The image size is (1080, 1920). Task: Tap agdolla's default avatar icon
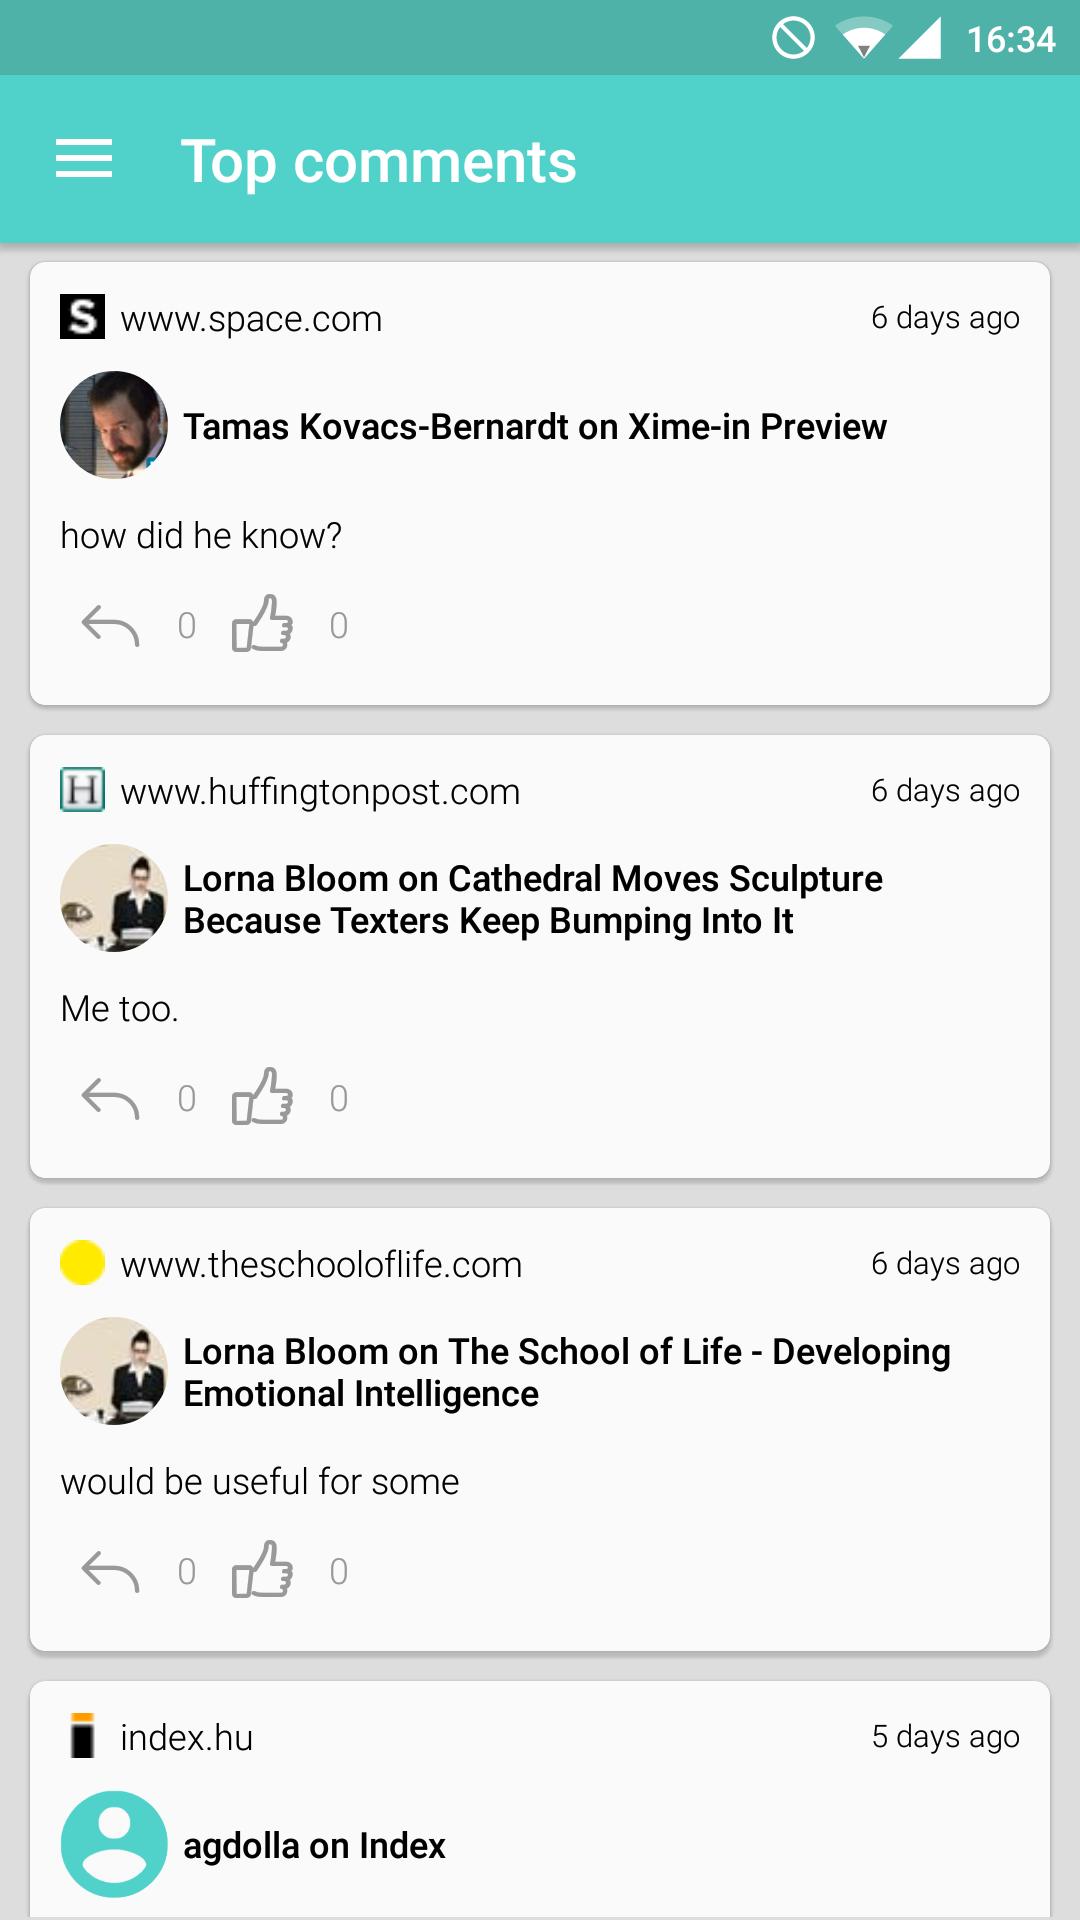pyautogui.click(x=114, y=1844)
